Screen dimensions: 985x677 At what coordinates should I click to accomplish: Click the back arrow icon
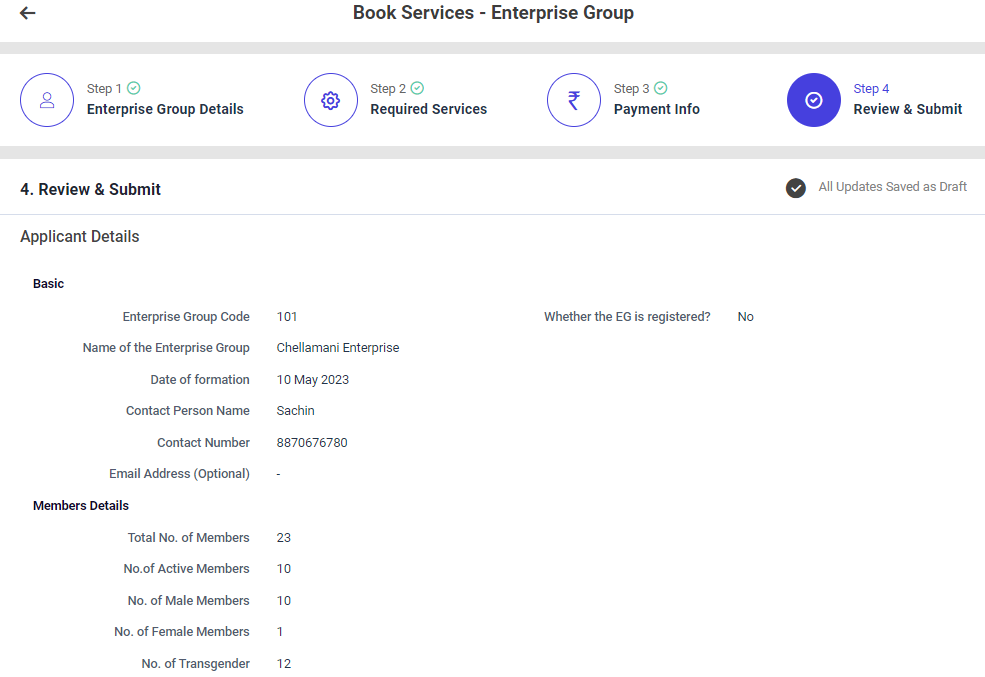pos(28,13)
